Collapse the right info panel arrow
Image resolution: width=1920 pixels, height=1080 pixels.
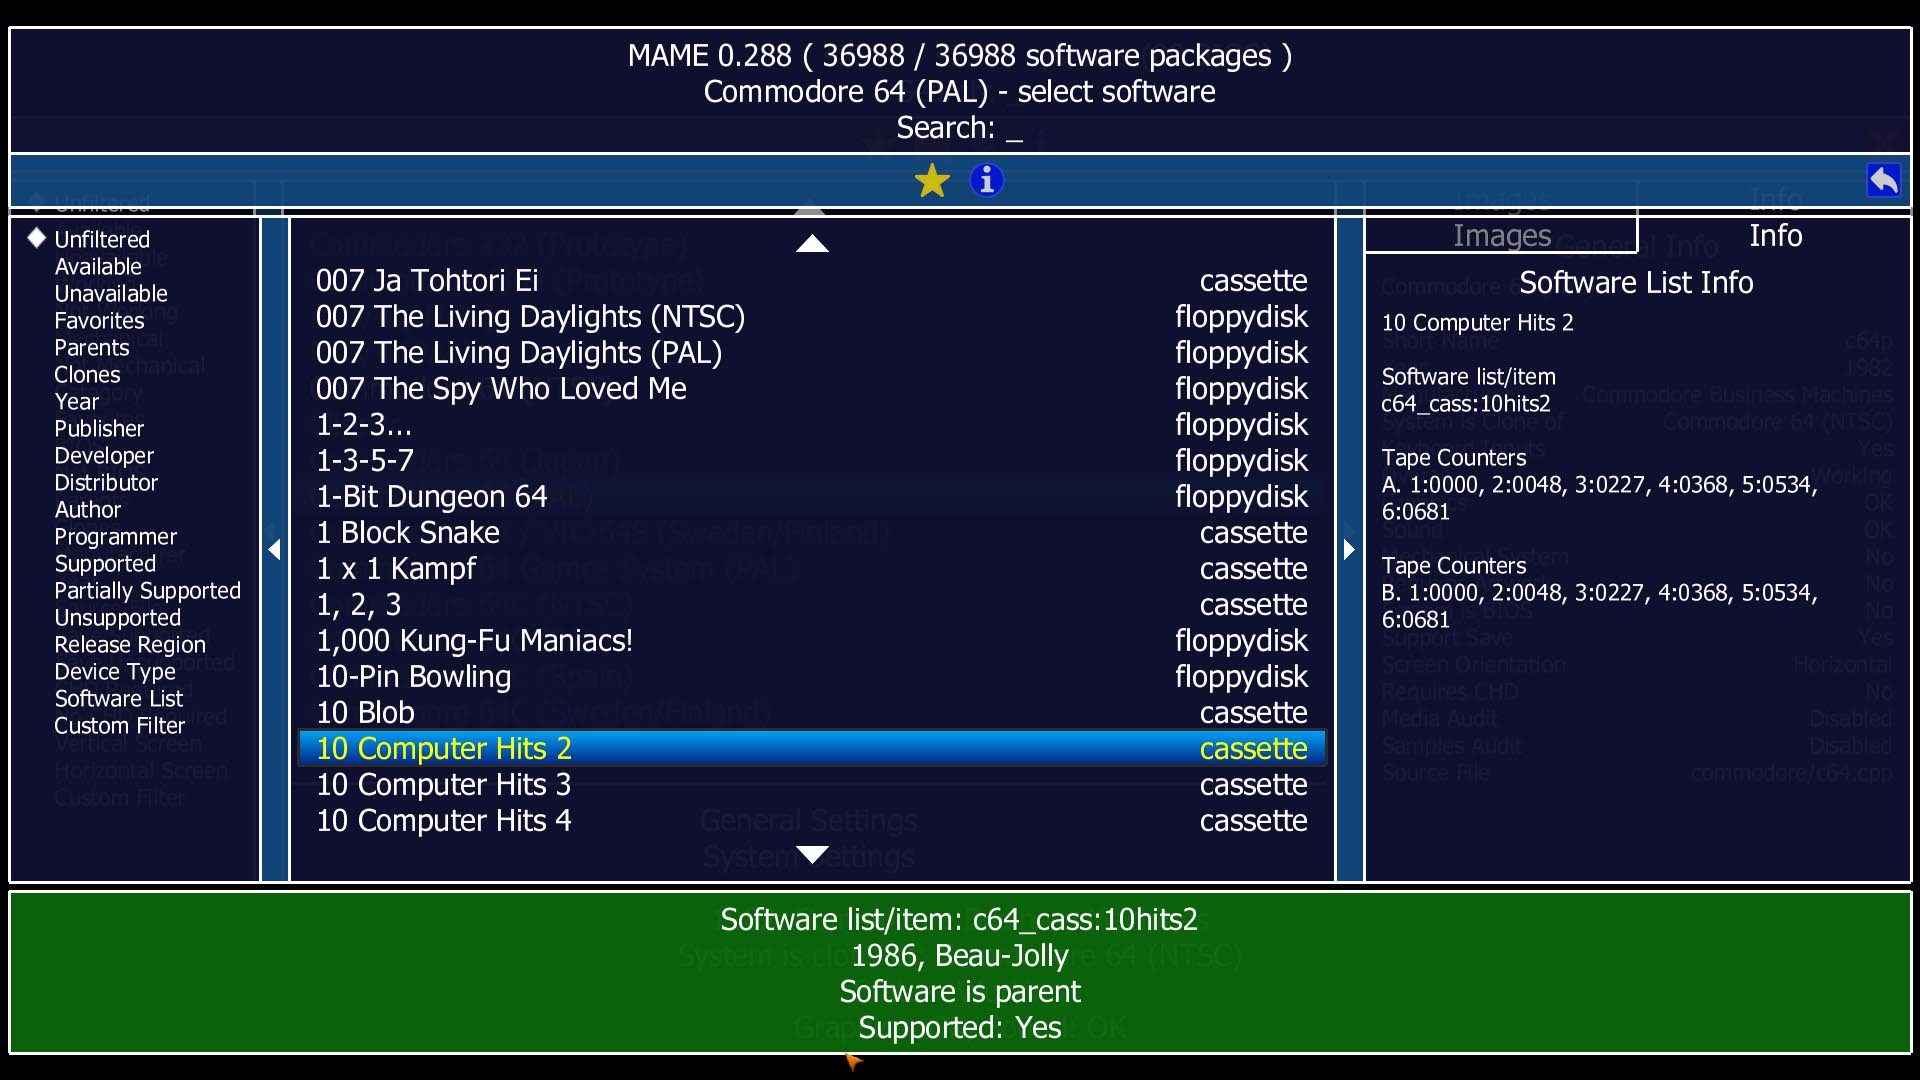[x=1350, y=549]
